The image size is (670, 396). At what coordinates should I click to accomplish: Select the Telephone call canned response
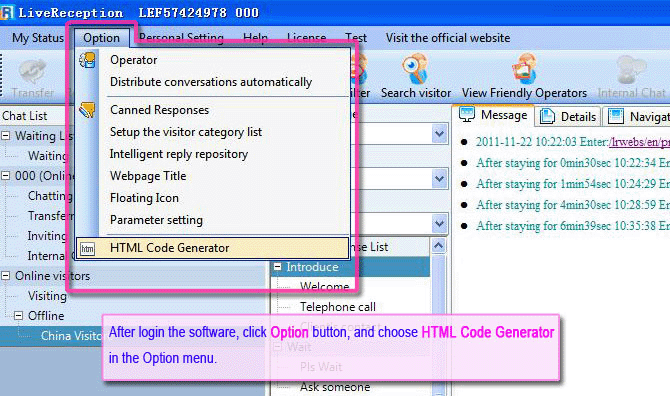(338, 307)
